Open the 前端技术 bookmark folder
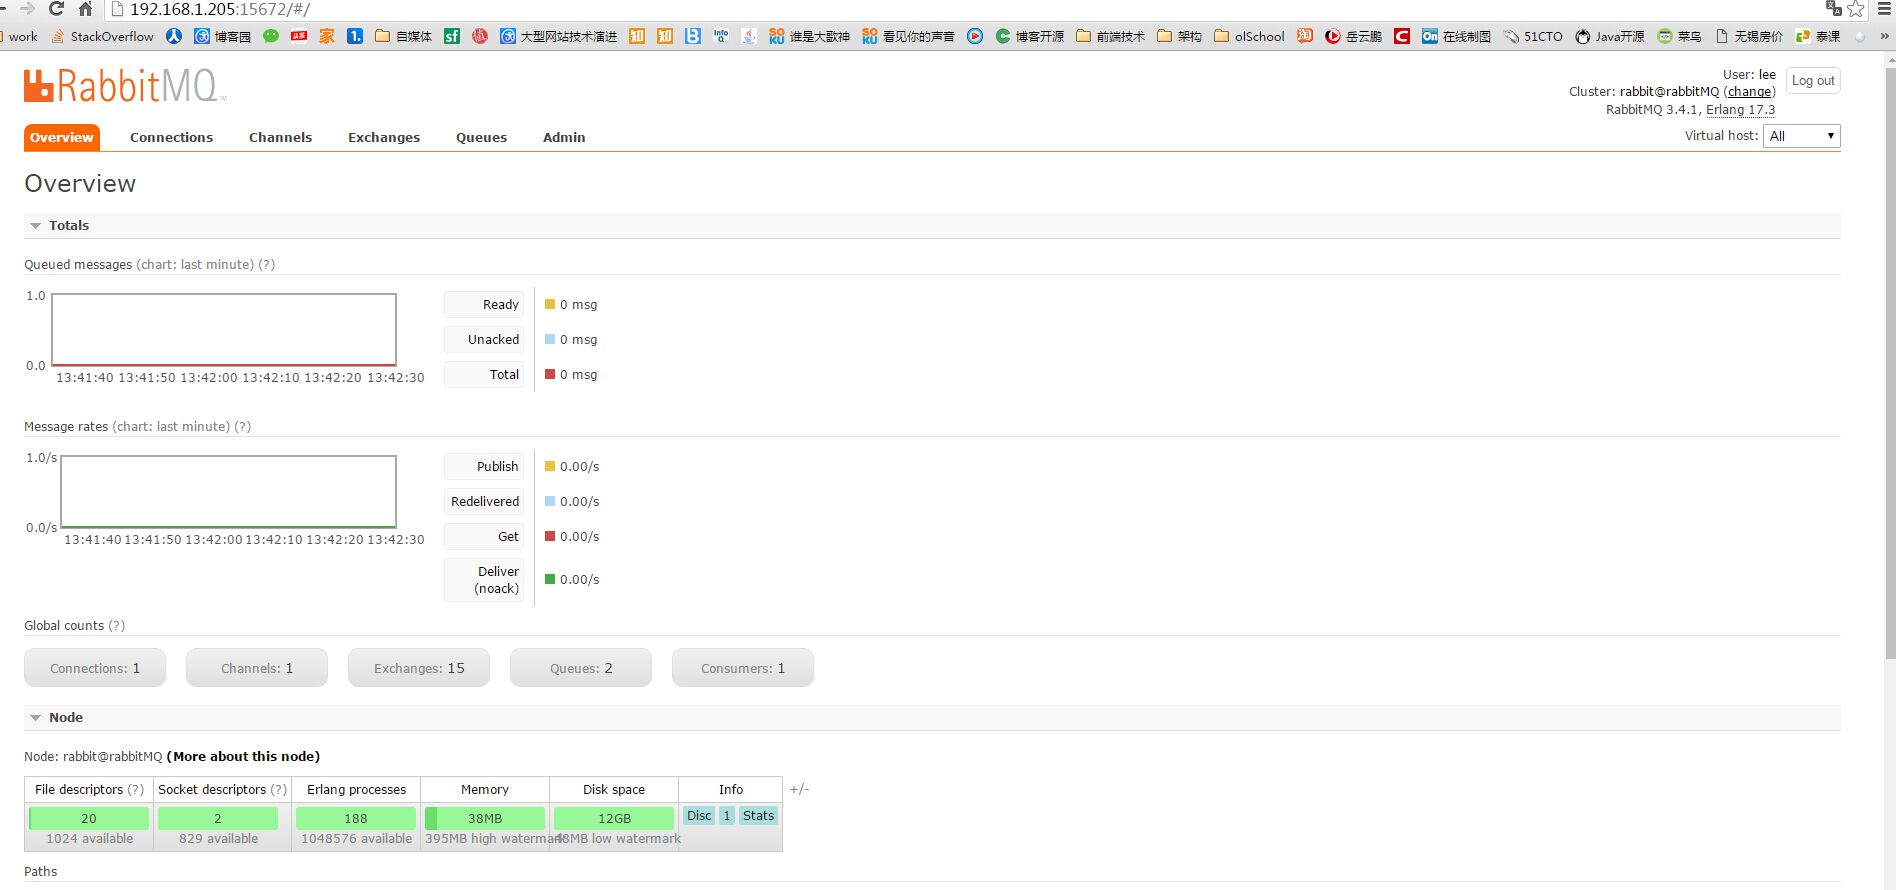This screenshot has width=1896, height=890. [x=1110, y=36]
